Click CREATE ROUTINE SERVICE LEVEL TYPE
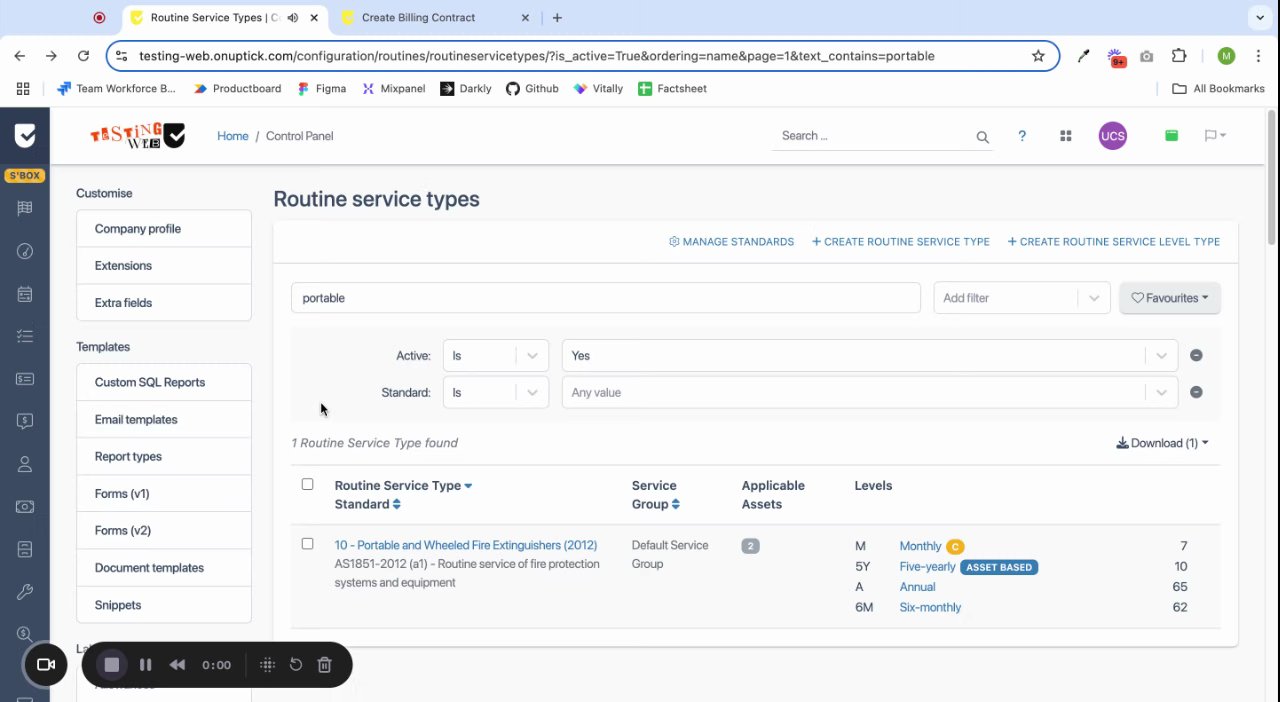The width and height of the screenshot is (1280, 702). (x=1113, y=242)
